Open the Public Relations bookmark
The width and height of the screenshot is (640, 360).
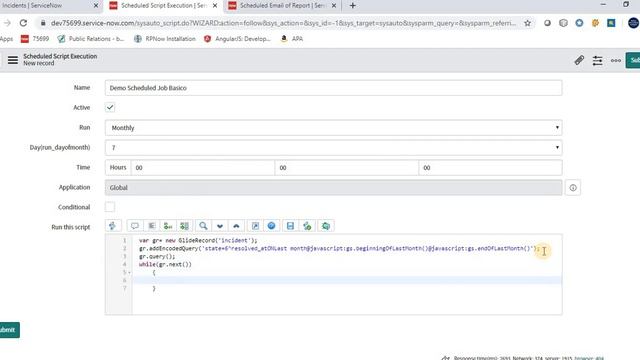point(91,39)
